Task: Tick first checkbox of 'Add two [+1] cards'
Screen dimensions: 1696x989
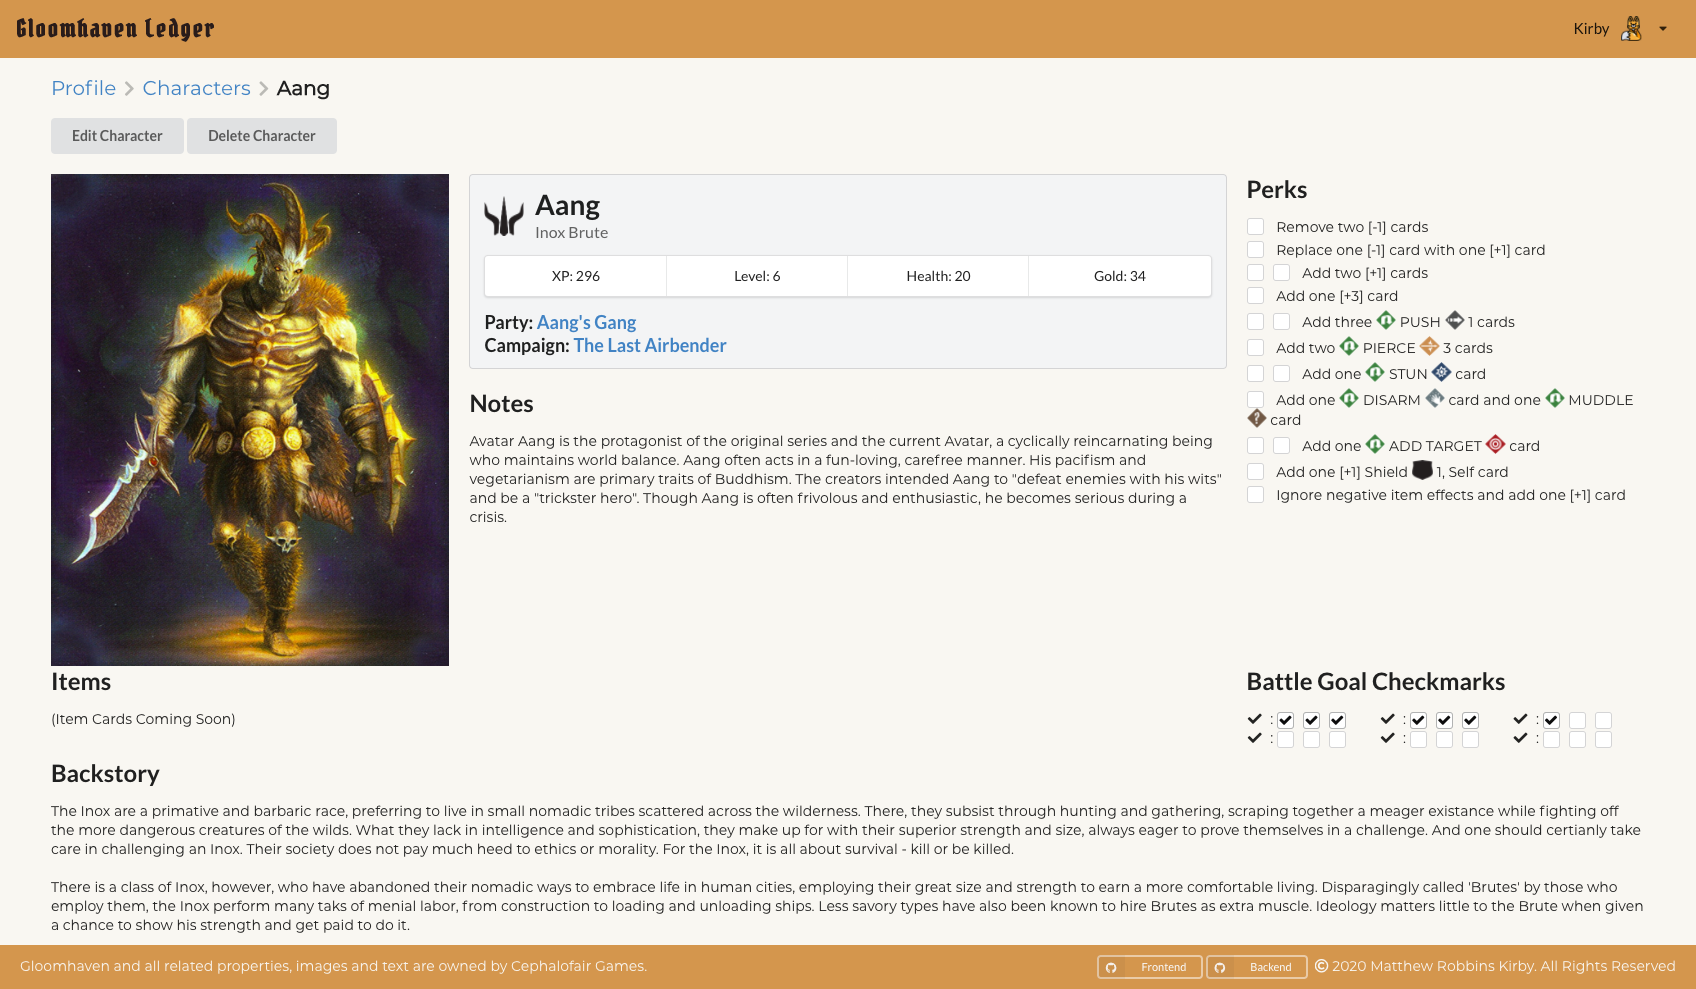Action: coord(1256,272)
